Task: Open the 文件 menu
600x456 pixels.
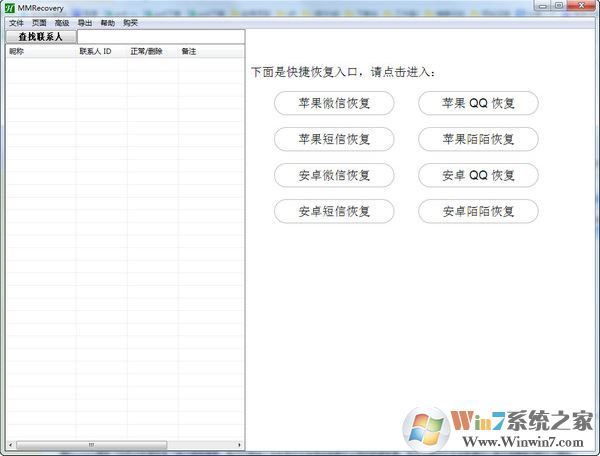Action: click(15, 22)
